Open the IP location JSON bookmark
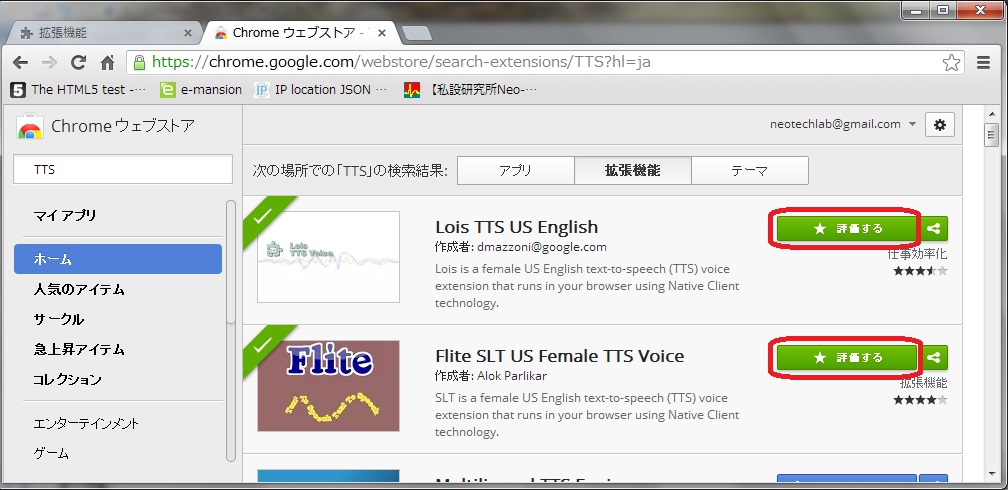 (x=321, y=89)
